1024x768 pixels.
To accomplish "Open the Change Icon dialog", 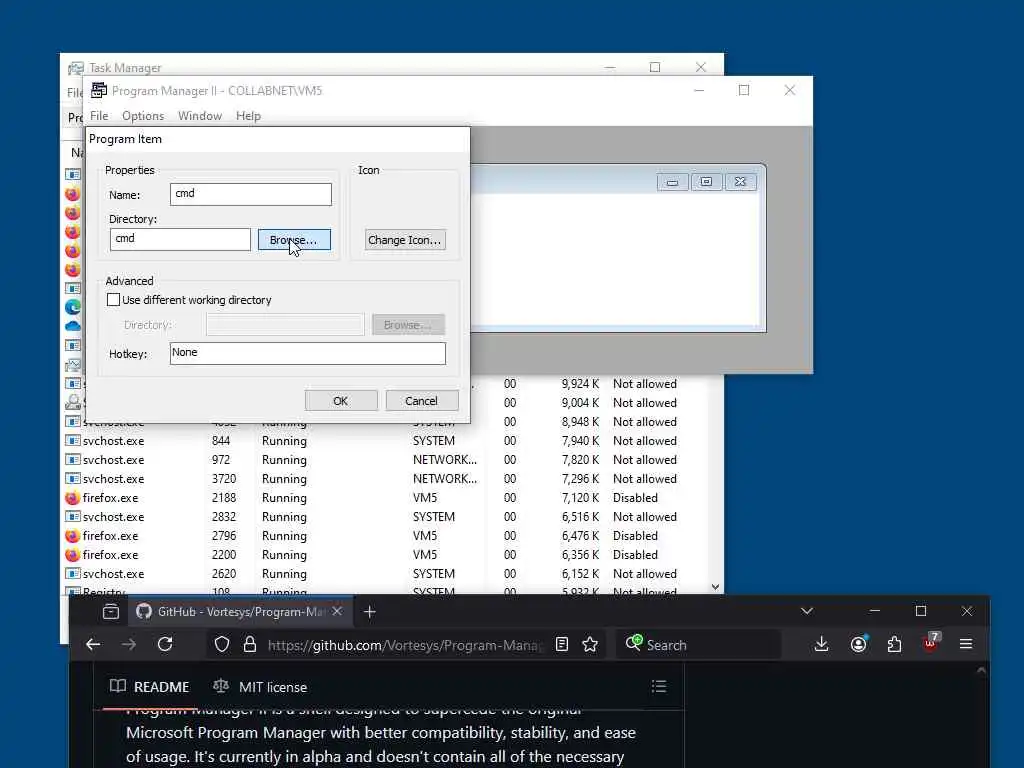I will (x=405, y=240).
